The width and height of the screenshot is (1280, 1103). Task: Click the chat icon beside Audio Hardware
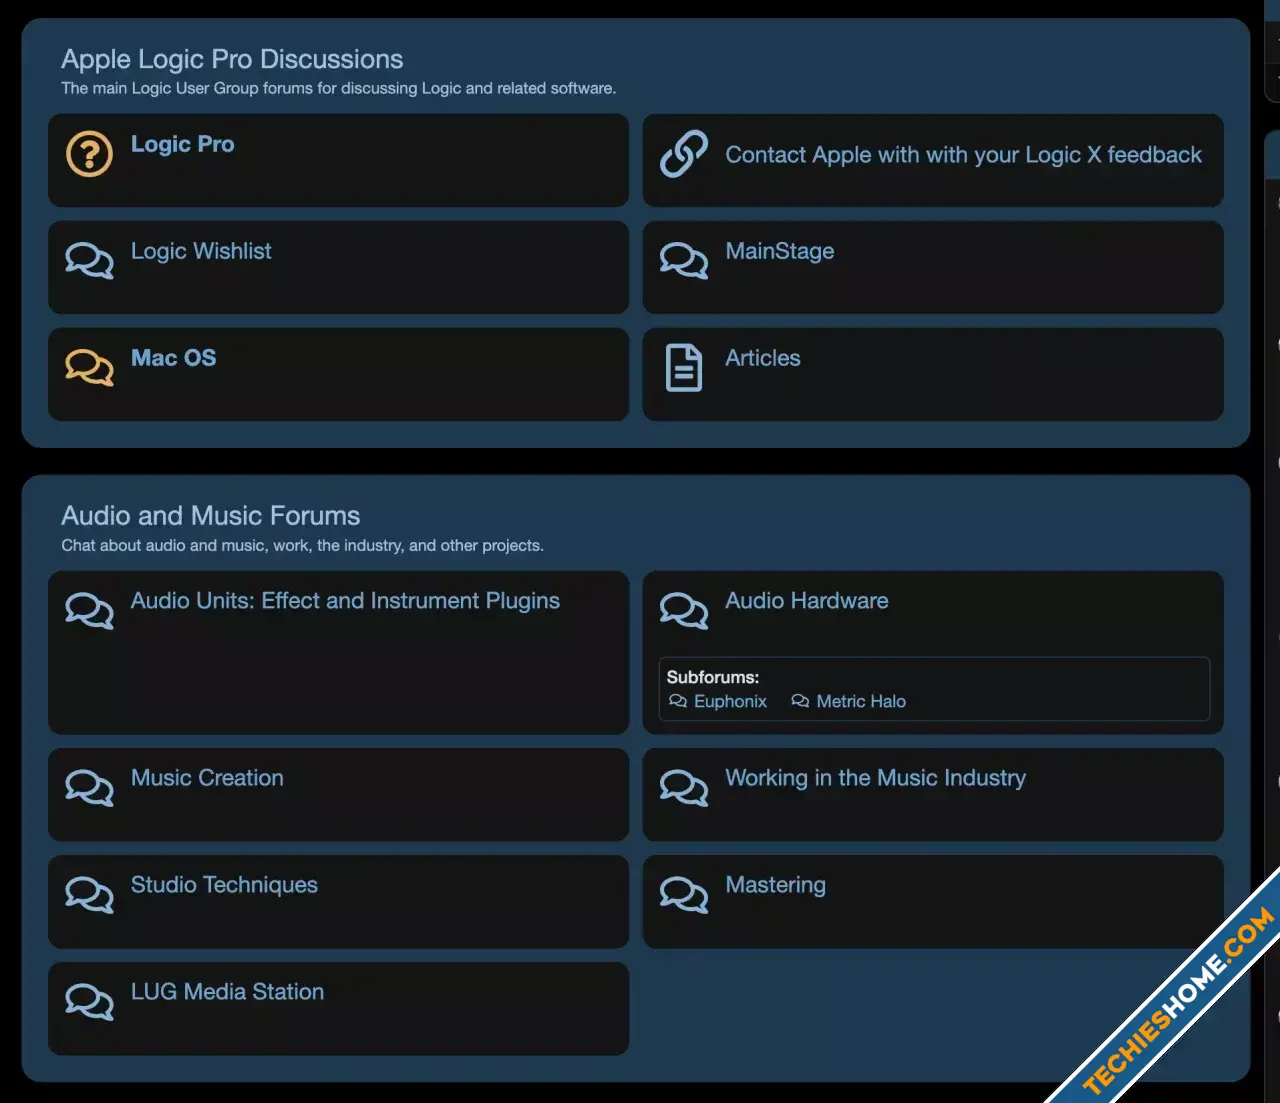(684, 611)
